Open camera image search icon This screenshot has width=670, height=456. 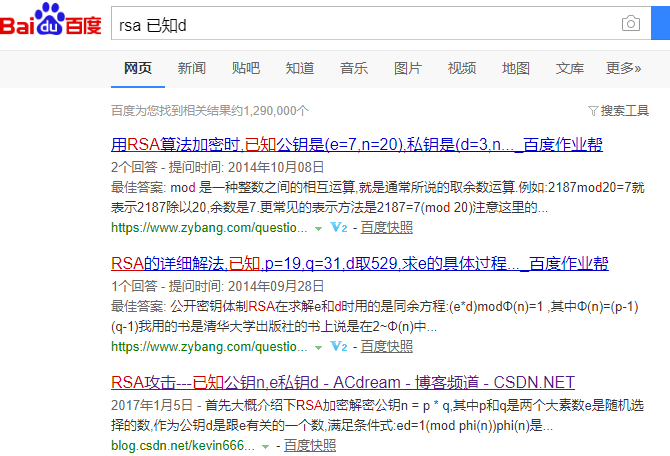coord(631,24)
